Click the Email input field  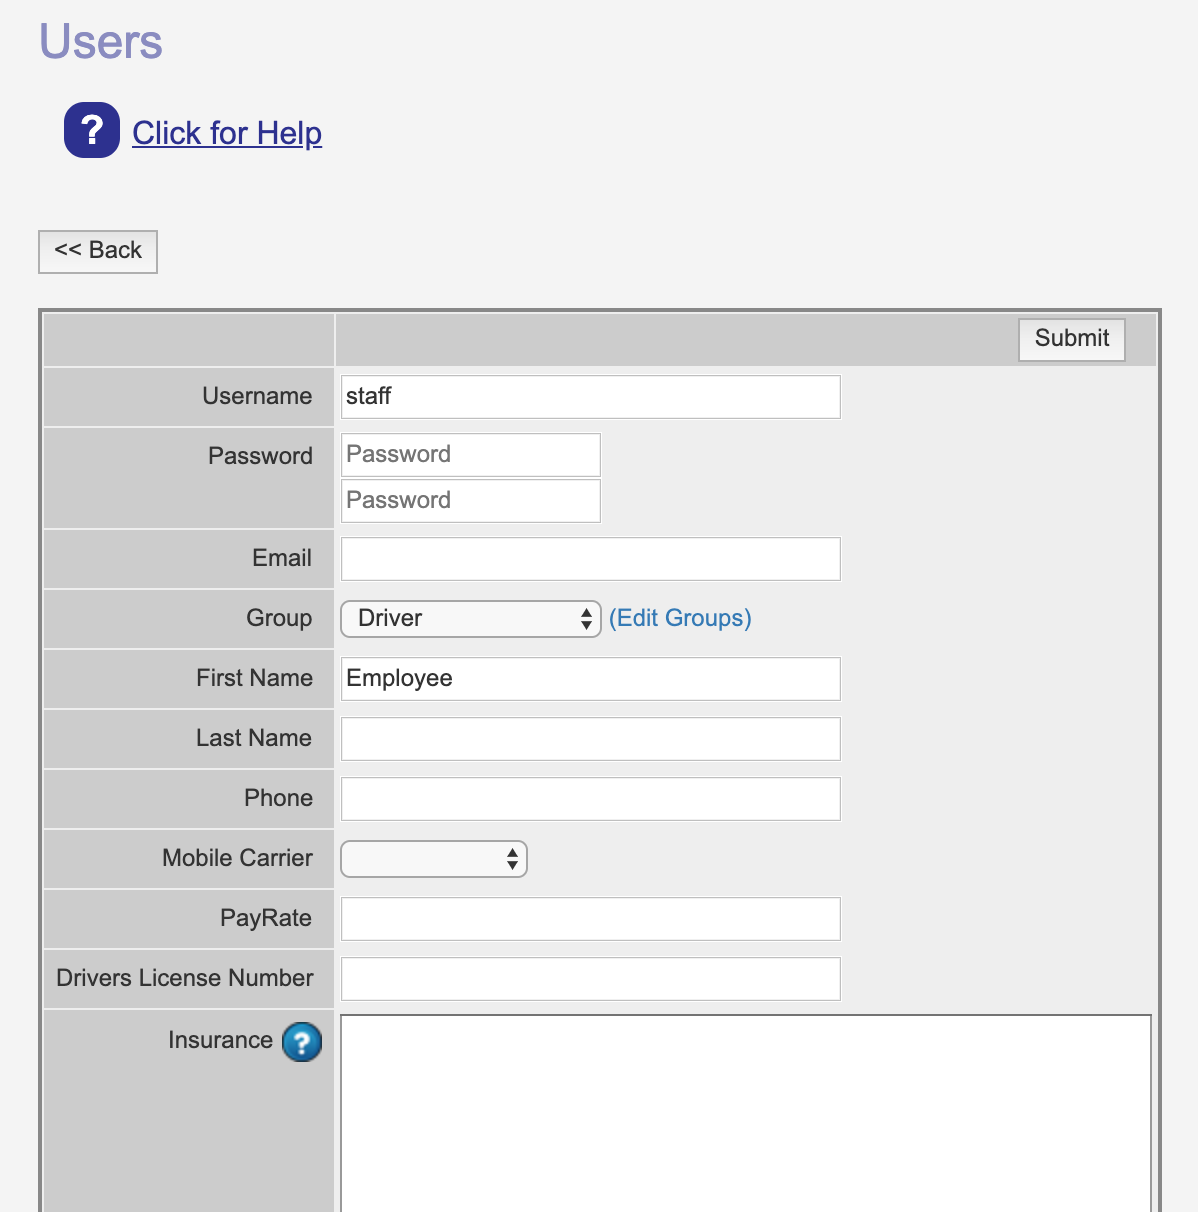(590, 559)
